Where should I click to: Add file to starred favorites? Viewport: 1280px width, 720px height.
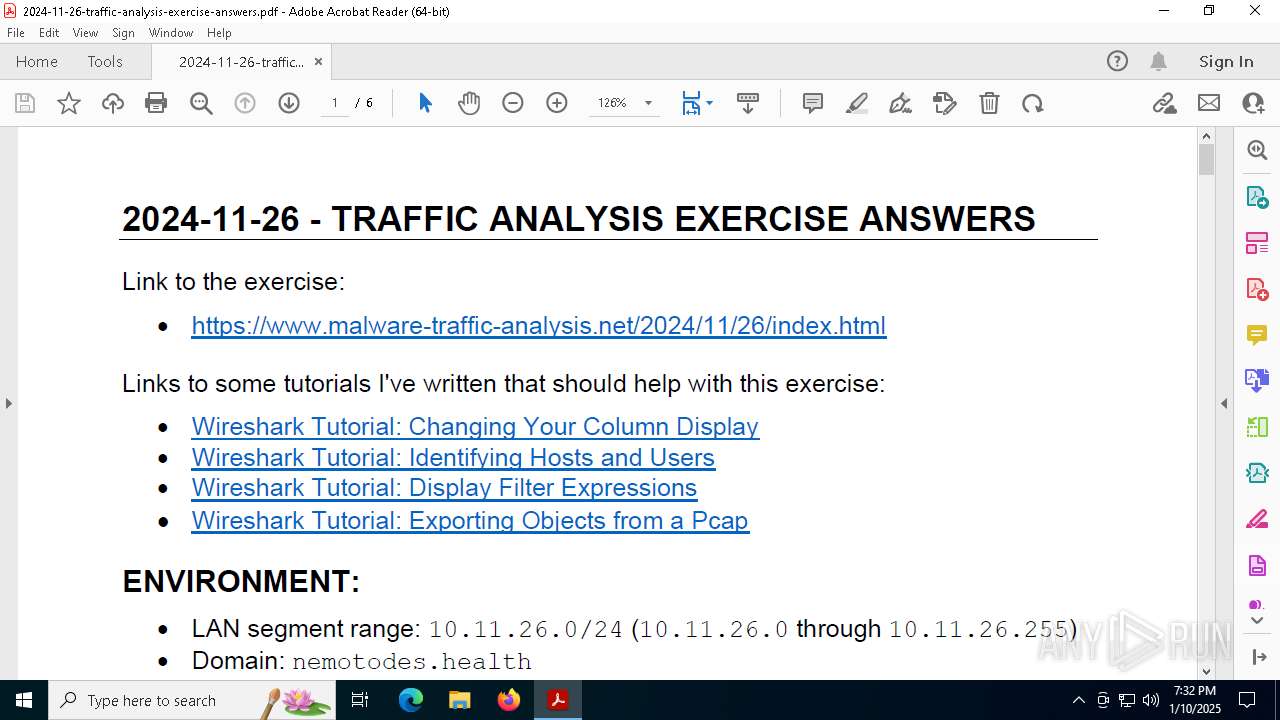click(69, 103)
